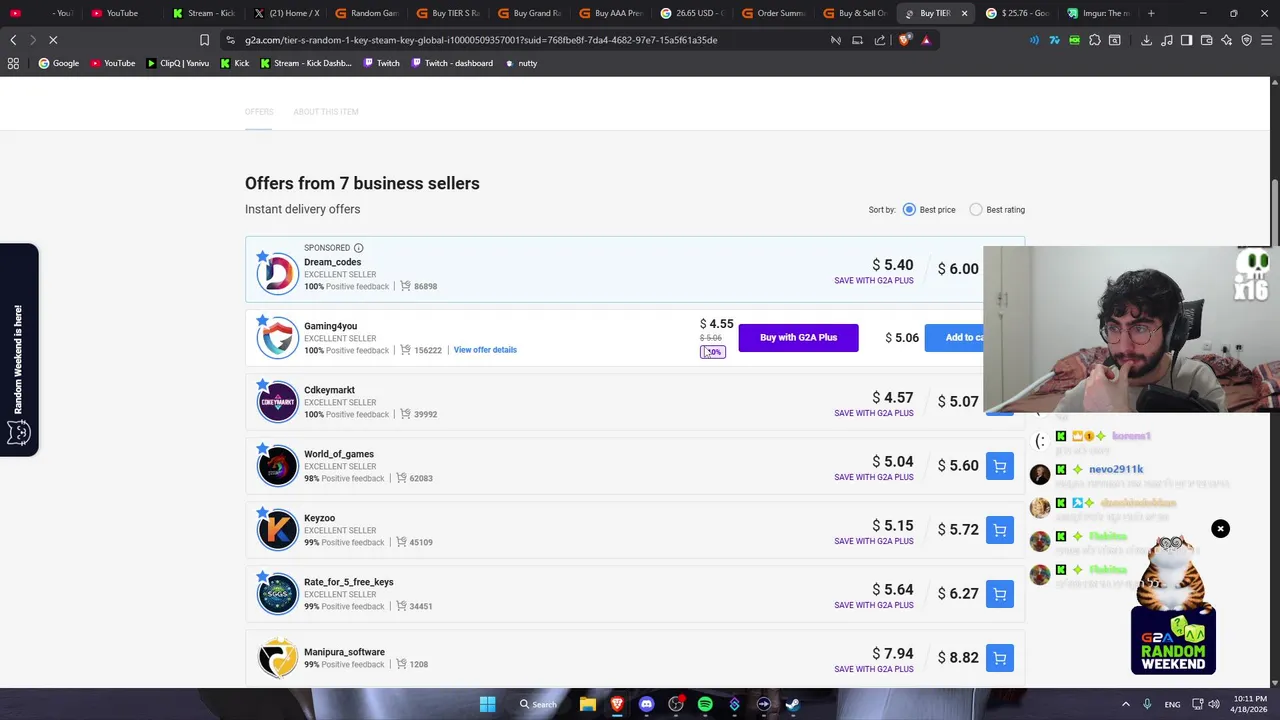The width and height of the screenshot is (1280, 720).
Task: Open the apps grid in bookmarks bar
Action: point(13,63)
